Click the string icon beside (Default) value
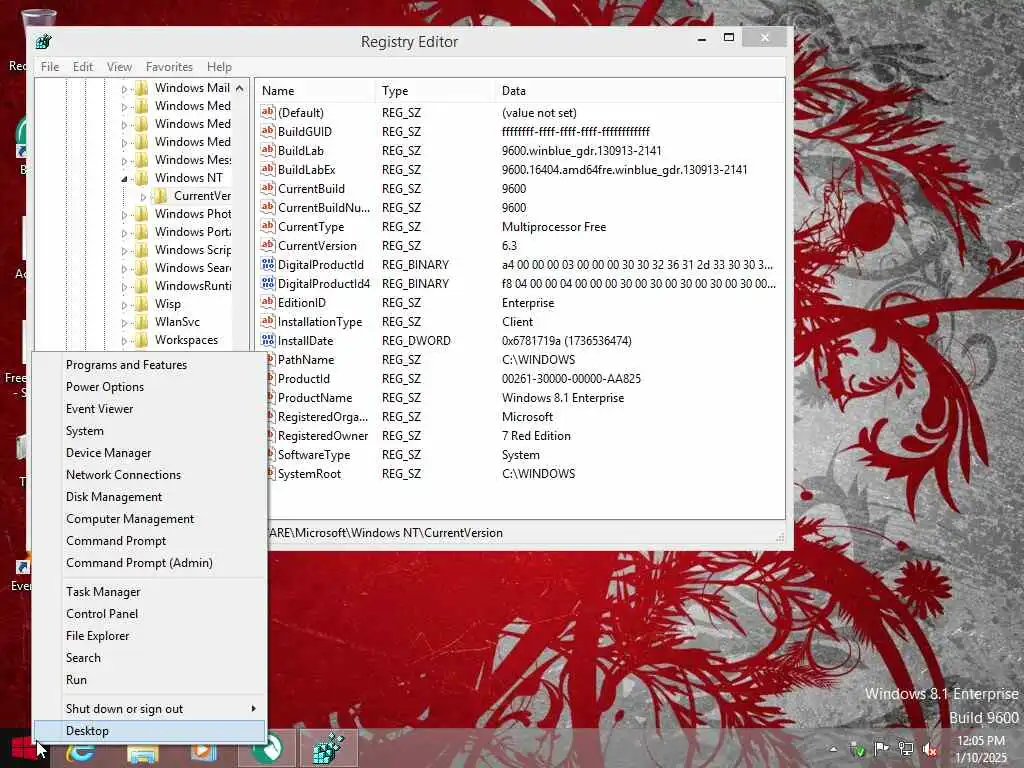The height and width of the screenshot is (768, 1024). coord(268,112)
